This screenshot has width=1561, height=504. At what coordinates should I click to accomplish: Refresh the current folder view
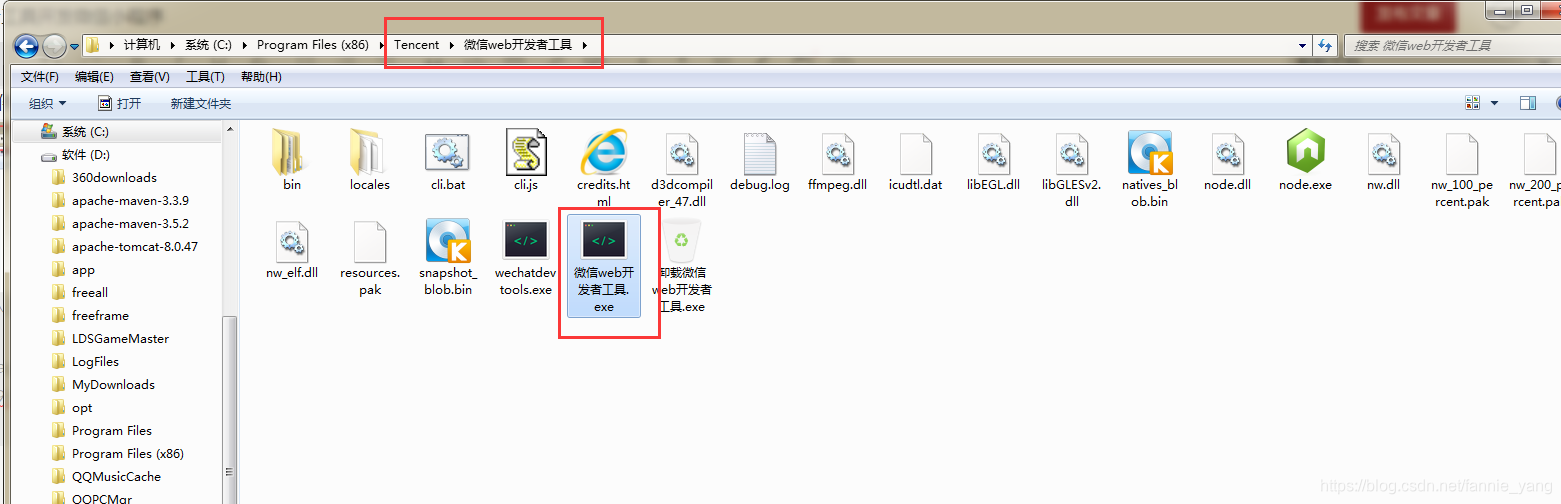tap(1325, 45)
